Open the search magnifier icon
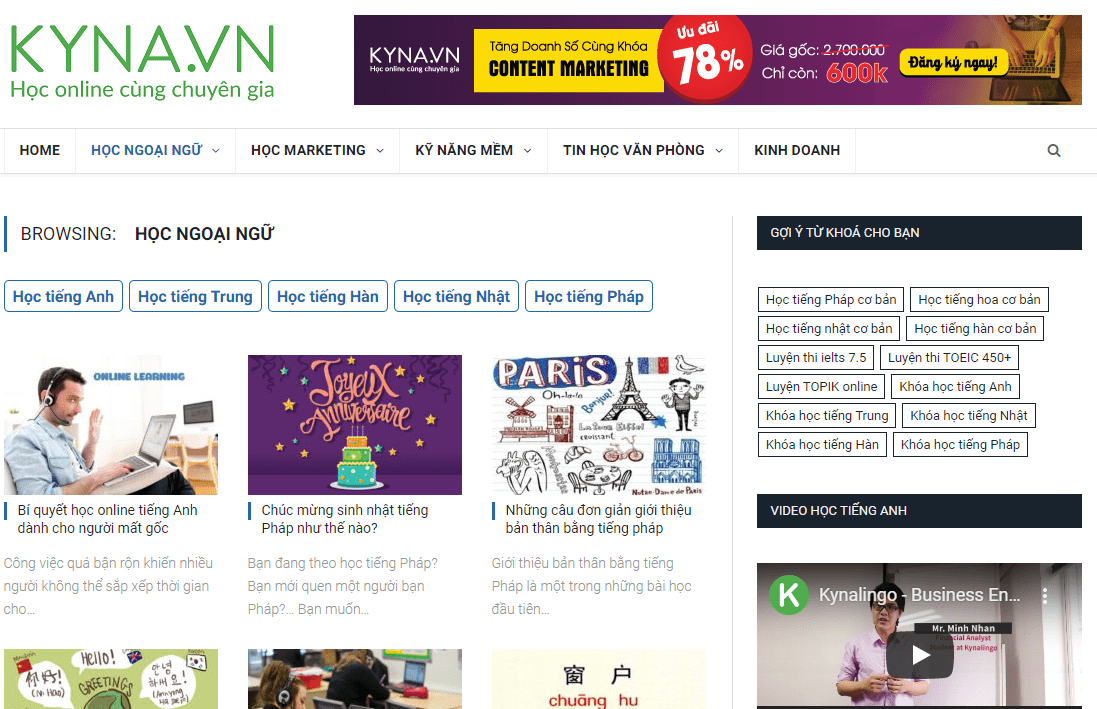The height and width of the screenshot is (709, 1097). [x=1054, y=150]
